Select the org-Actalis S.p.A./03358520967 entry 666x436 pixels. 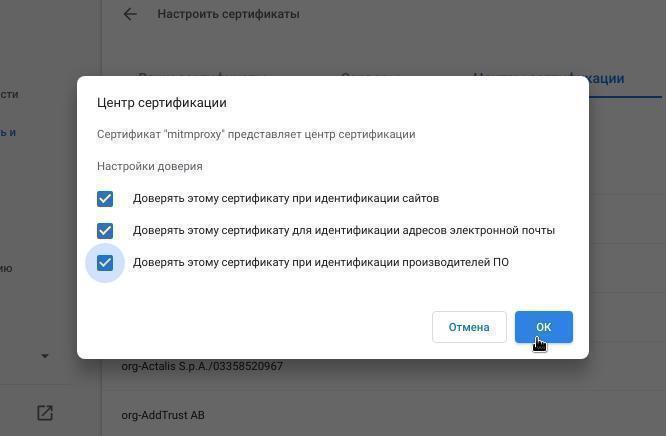point(202,366)
